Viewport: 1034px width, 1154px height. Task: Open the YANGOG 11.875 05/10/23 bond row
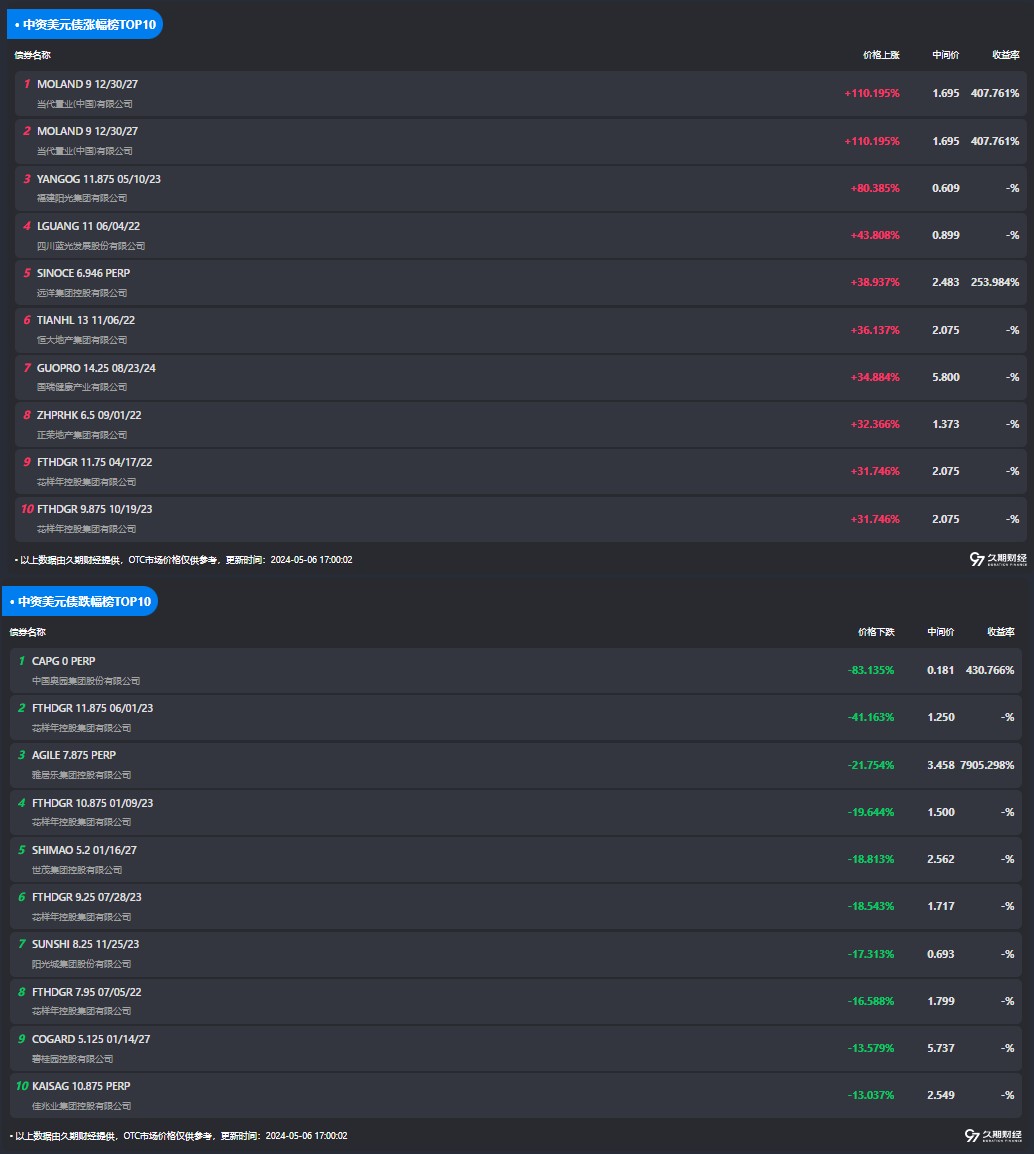(99, 180)
